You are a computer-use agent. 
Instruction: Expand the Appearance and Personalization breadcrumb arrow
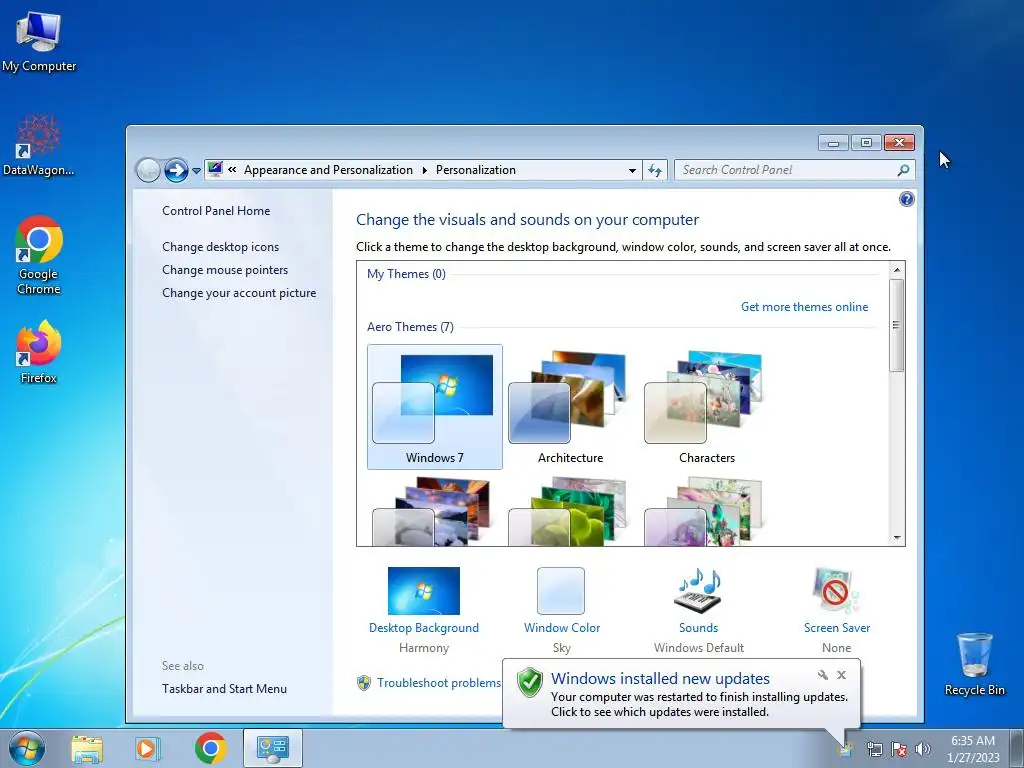424,170
